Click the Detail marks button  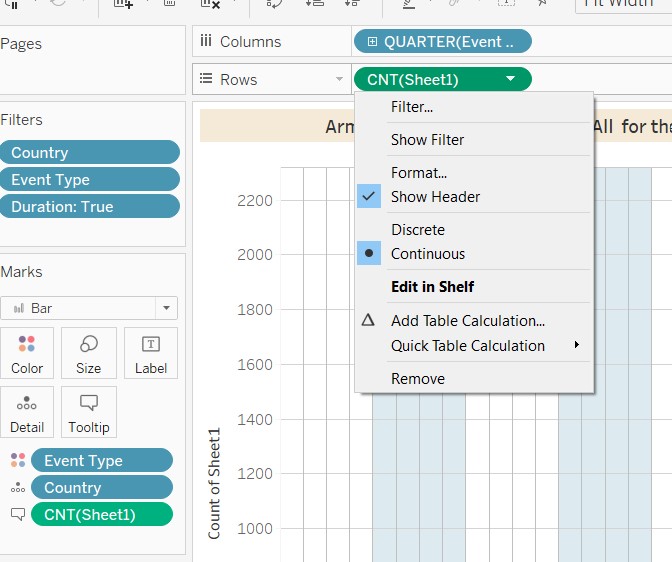(x=27, y=412)
